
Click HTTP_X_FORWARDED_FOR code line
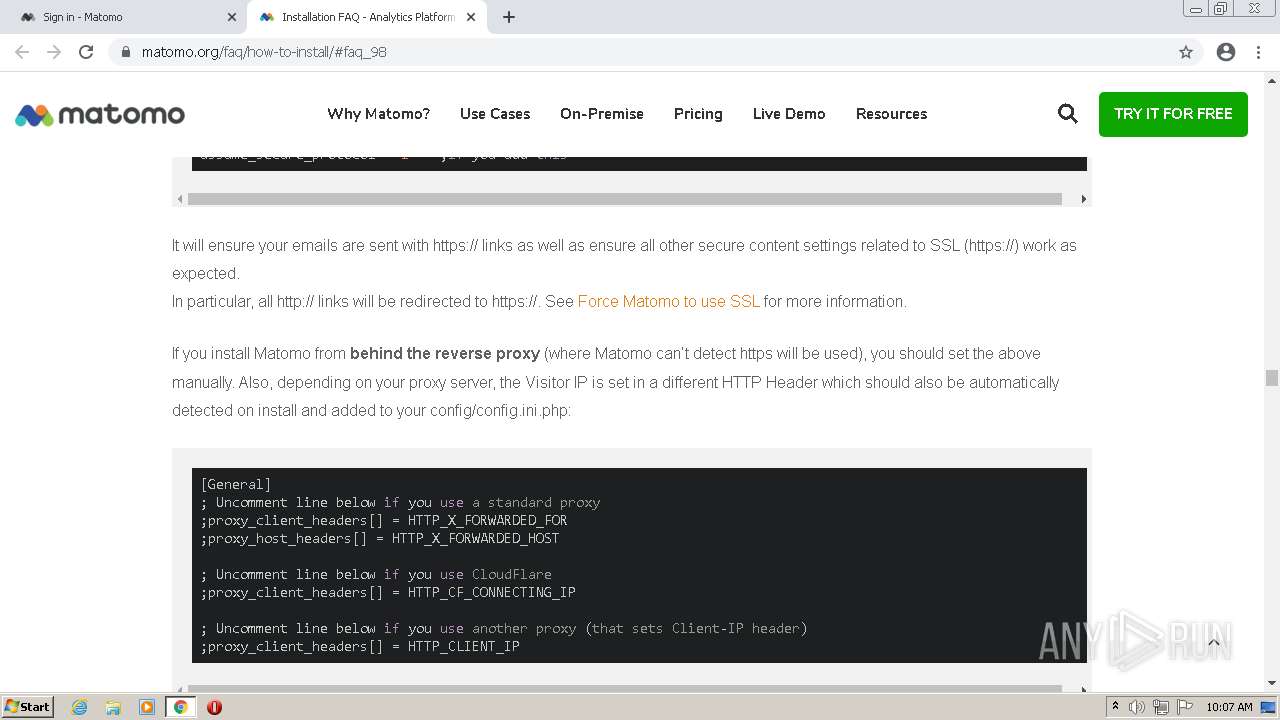tap(384, 520)
